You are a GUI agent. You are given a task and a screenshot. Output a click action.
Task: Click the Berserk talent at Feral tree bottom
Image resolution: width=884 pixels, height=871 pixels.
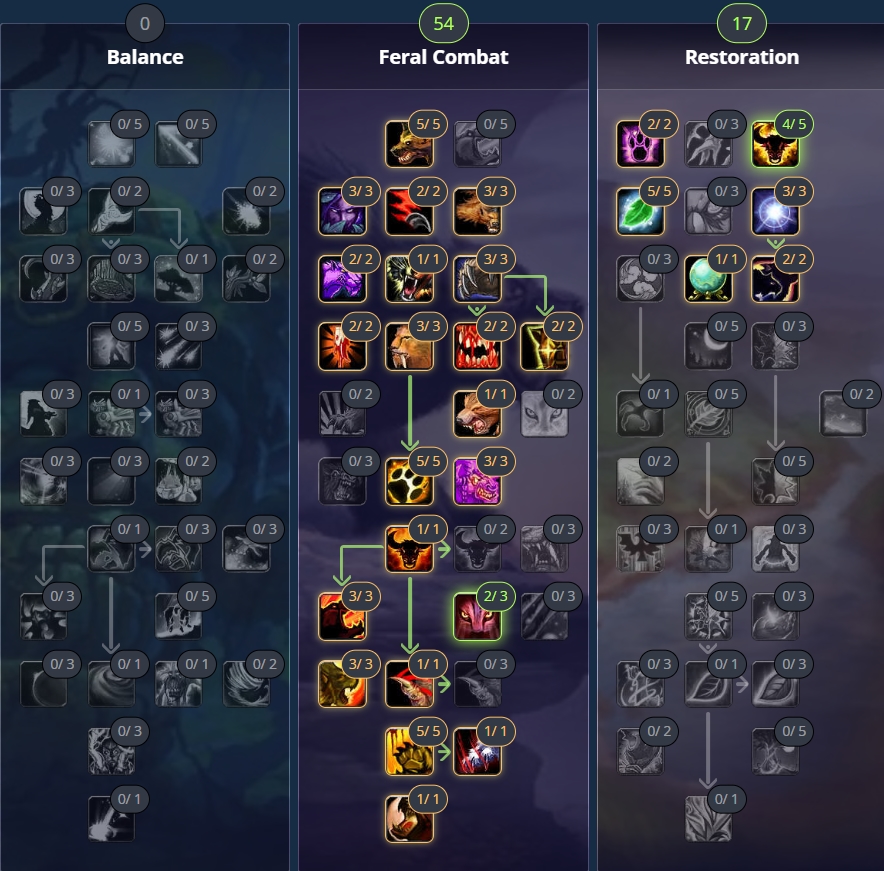tap(409, 819)
